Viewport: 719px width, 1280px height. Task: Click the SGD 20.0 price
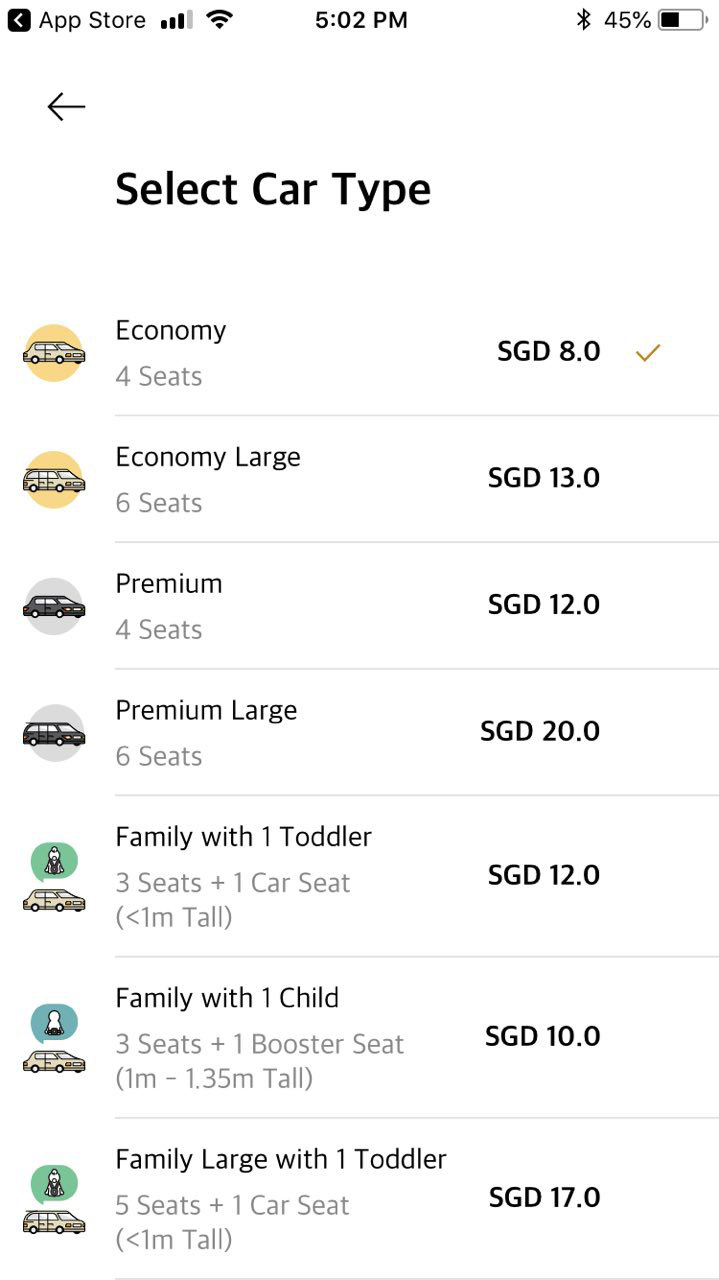point(540,732)
